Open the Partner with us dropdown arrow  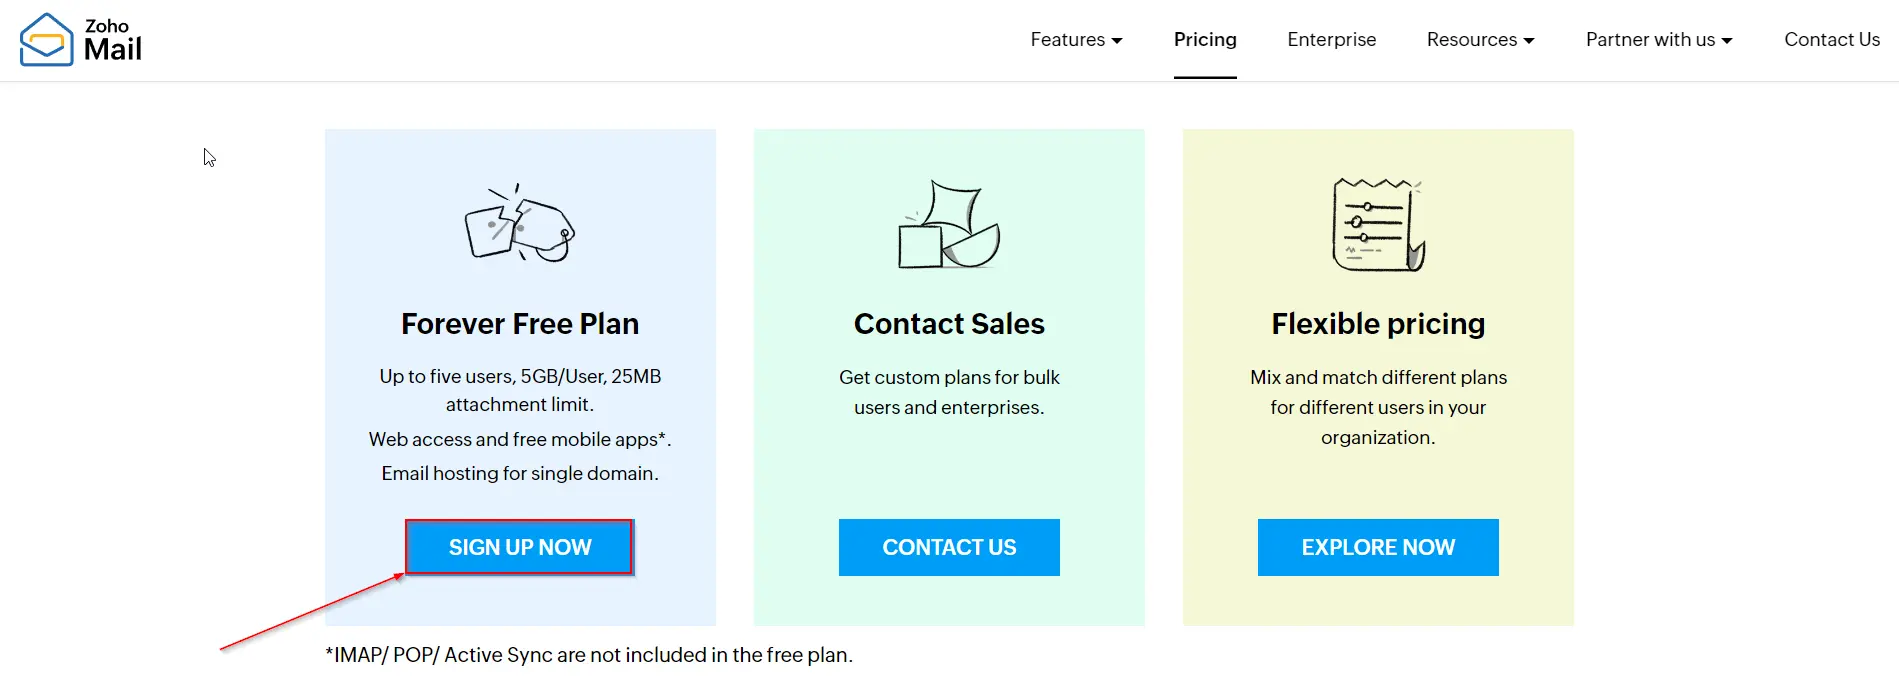1727,41
